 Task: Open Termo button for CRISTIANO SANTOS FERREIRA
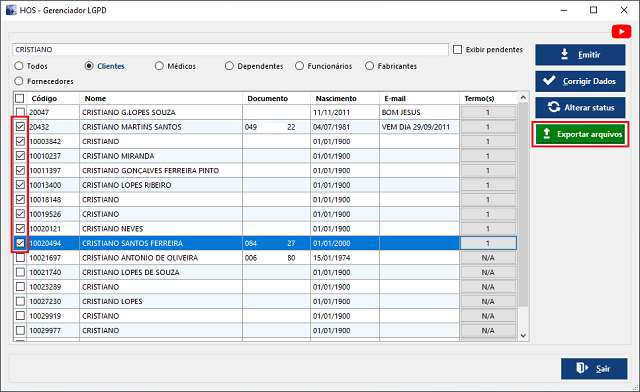[488, 243]
